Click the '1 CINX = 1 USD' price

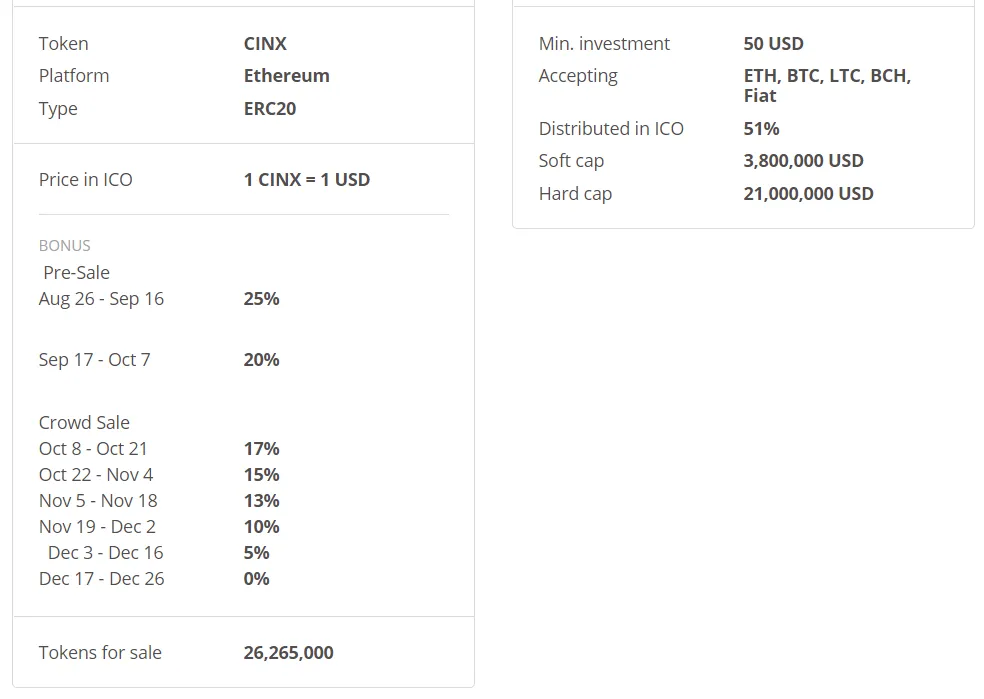(306, 180)
